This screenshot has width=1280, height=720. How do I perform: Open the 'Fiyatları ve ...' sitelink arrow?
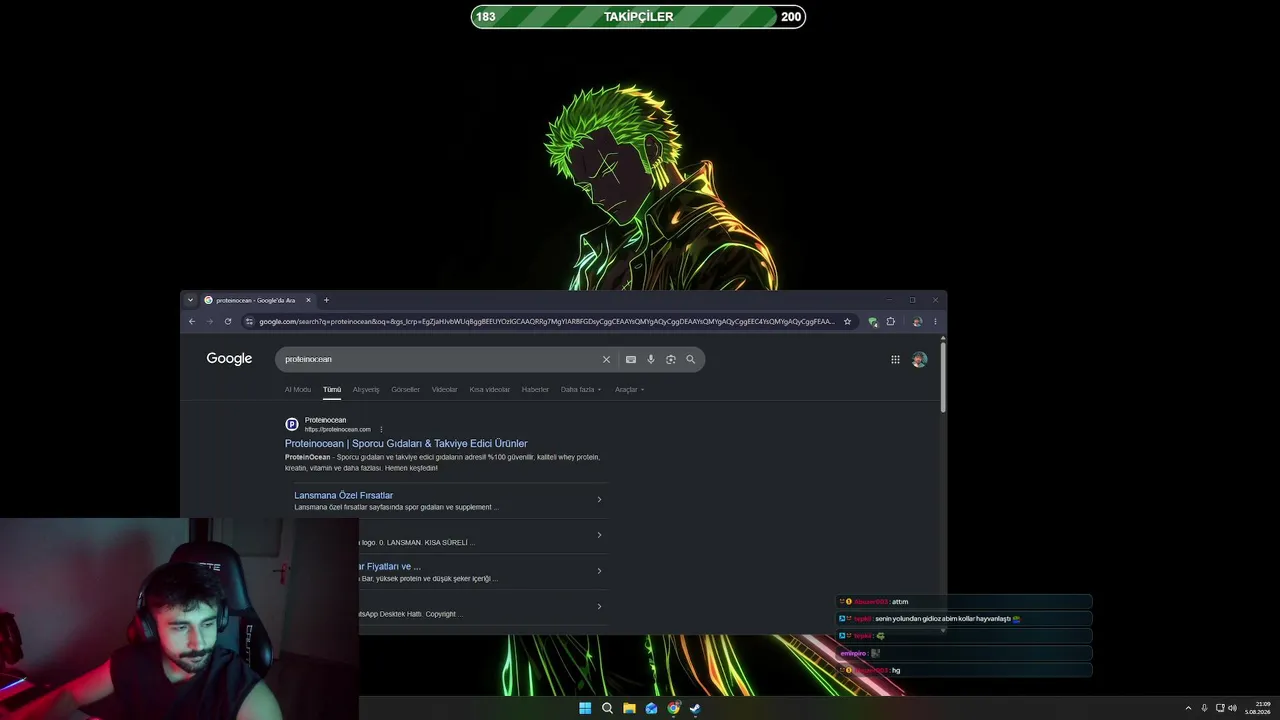(x=599, y=571)
